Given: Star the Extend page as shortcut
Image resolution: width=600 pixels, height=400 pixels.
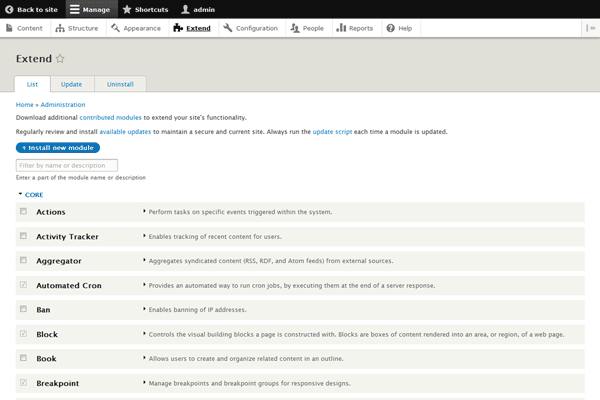Looking at the screenshot, I should pos(60,59).
